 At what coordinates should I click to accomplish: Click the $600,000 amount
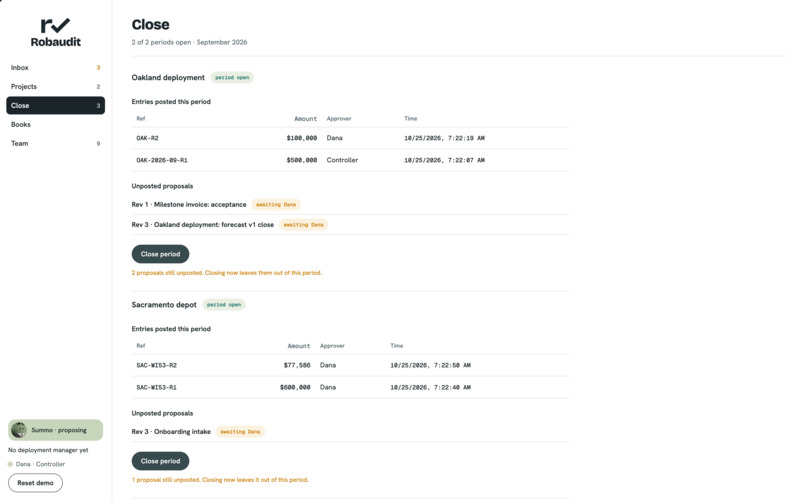coord(295,387)
